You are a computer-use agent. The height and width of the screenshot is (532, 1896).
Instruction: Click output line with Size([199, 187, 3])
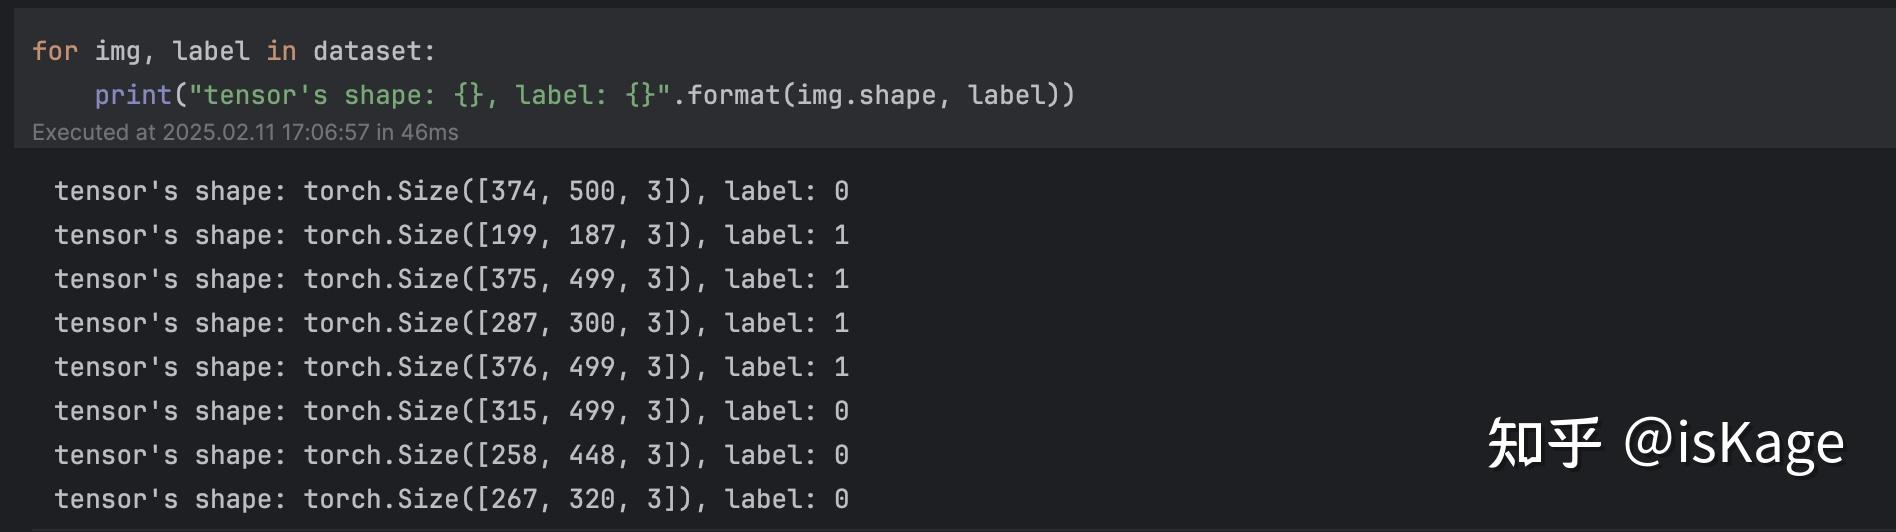coord(451,235)
